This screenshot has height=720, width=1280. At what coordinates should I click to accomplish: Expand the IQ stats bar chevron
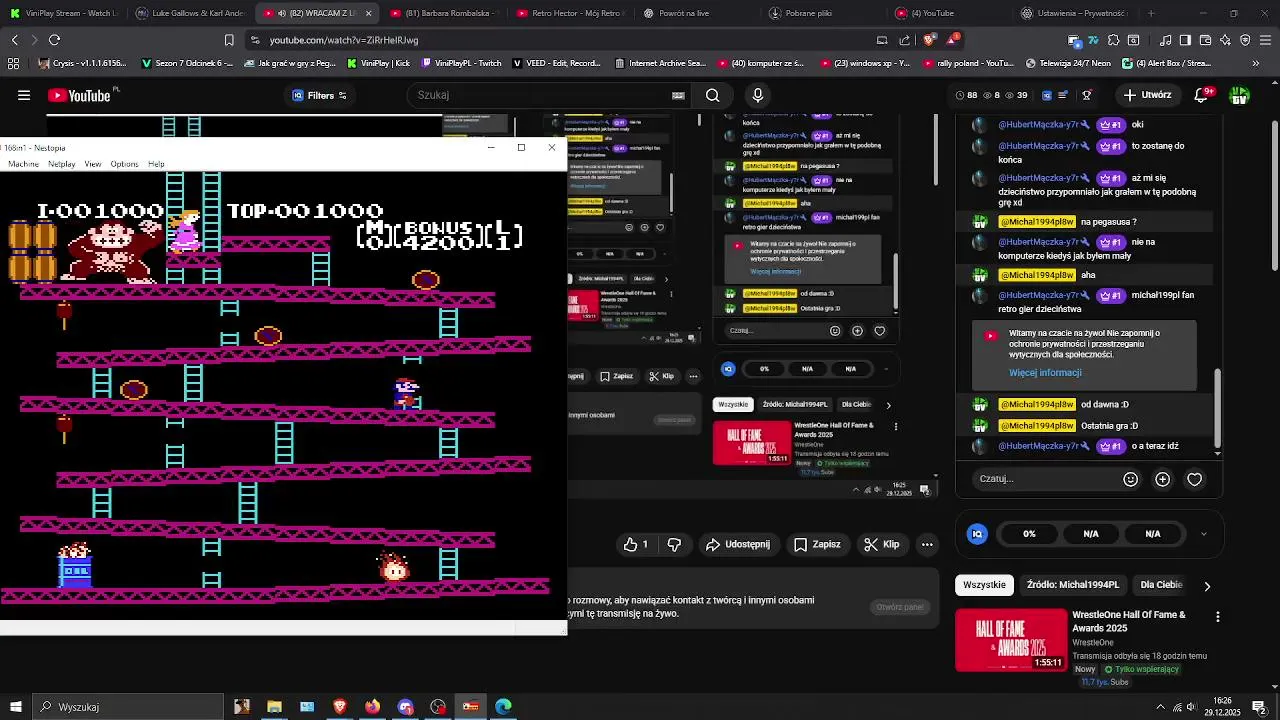click(x=1203, y=534)
